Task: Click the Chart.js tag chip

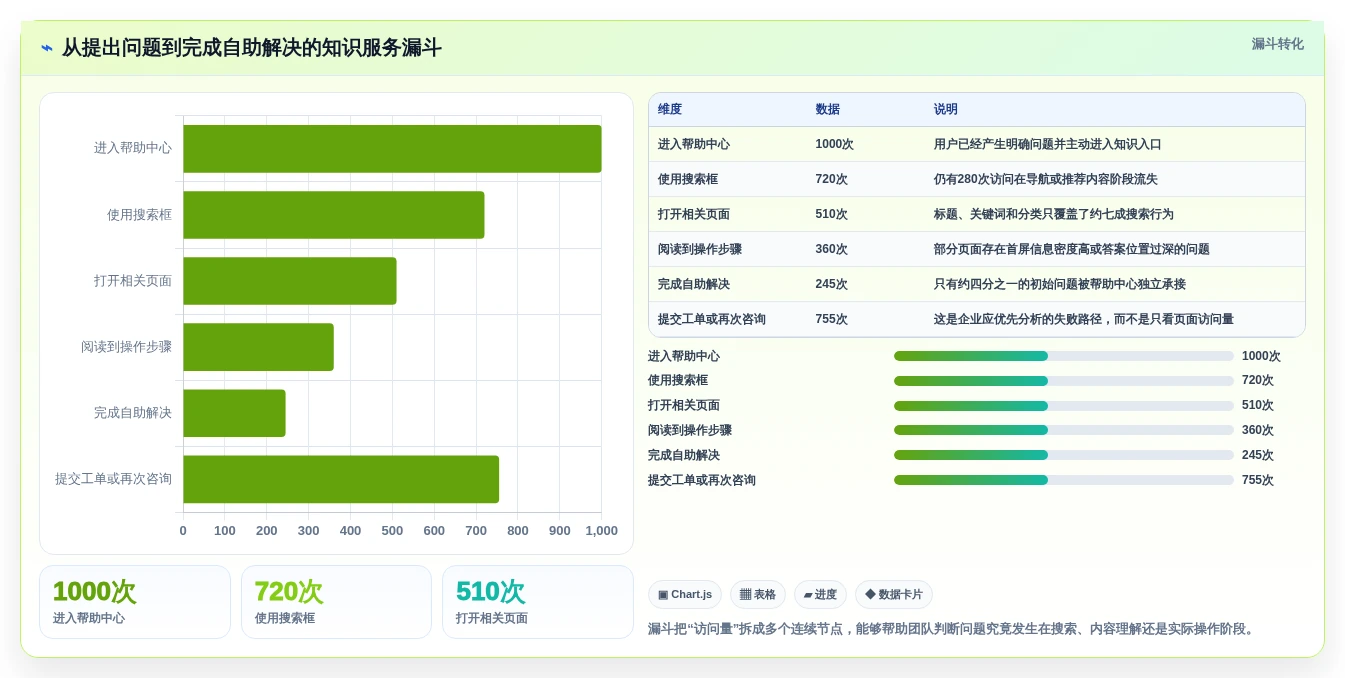Action: (x=685, y=595)
